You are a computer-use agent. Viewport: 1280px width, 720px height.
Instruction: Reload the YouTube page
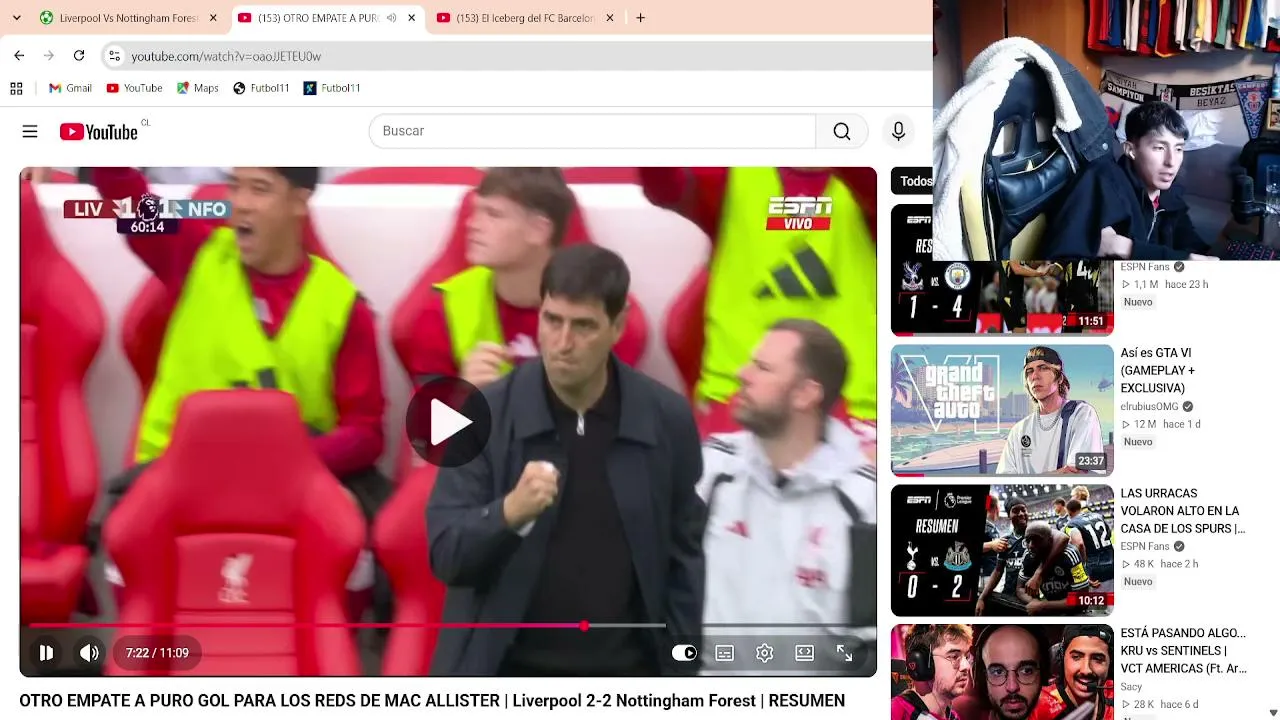(x=79, y=56)
